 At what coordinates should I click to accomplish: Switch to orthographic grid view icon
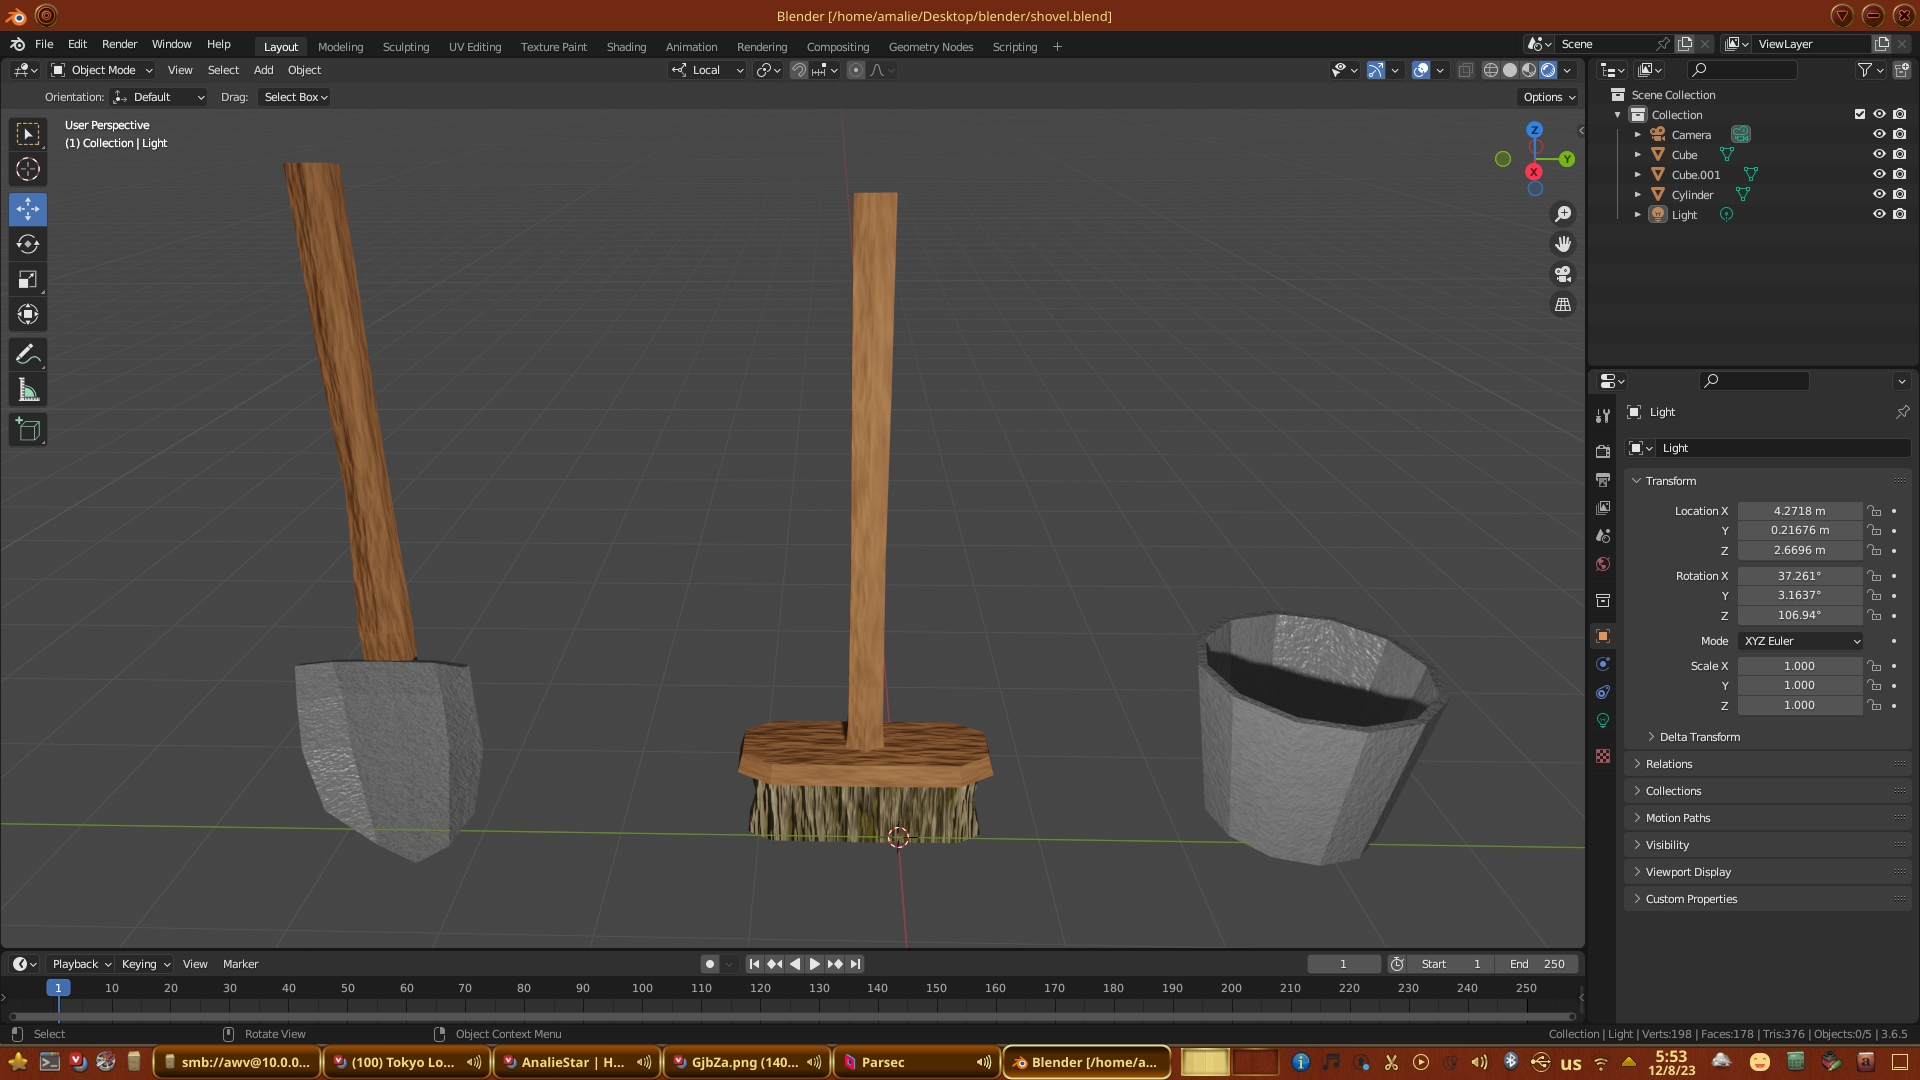click(1563, 305)
